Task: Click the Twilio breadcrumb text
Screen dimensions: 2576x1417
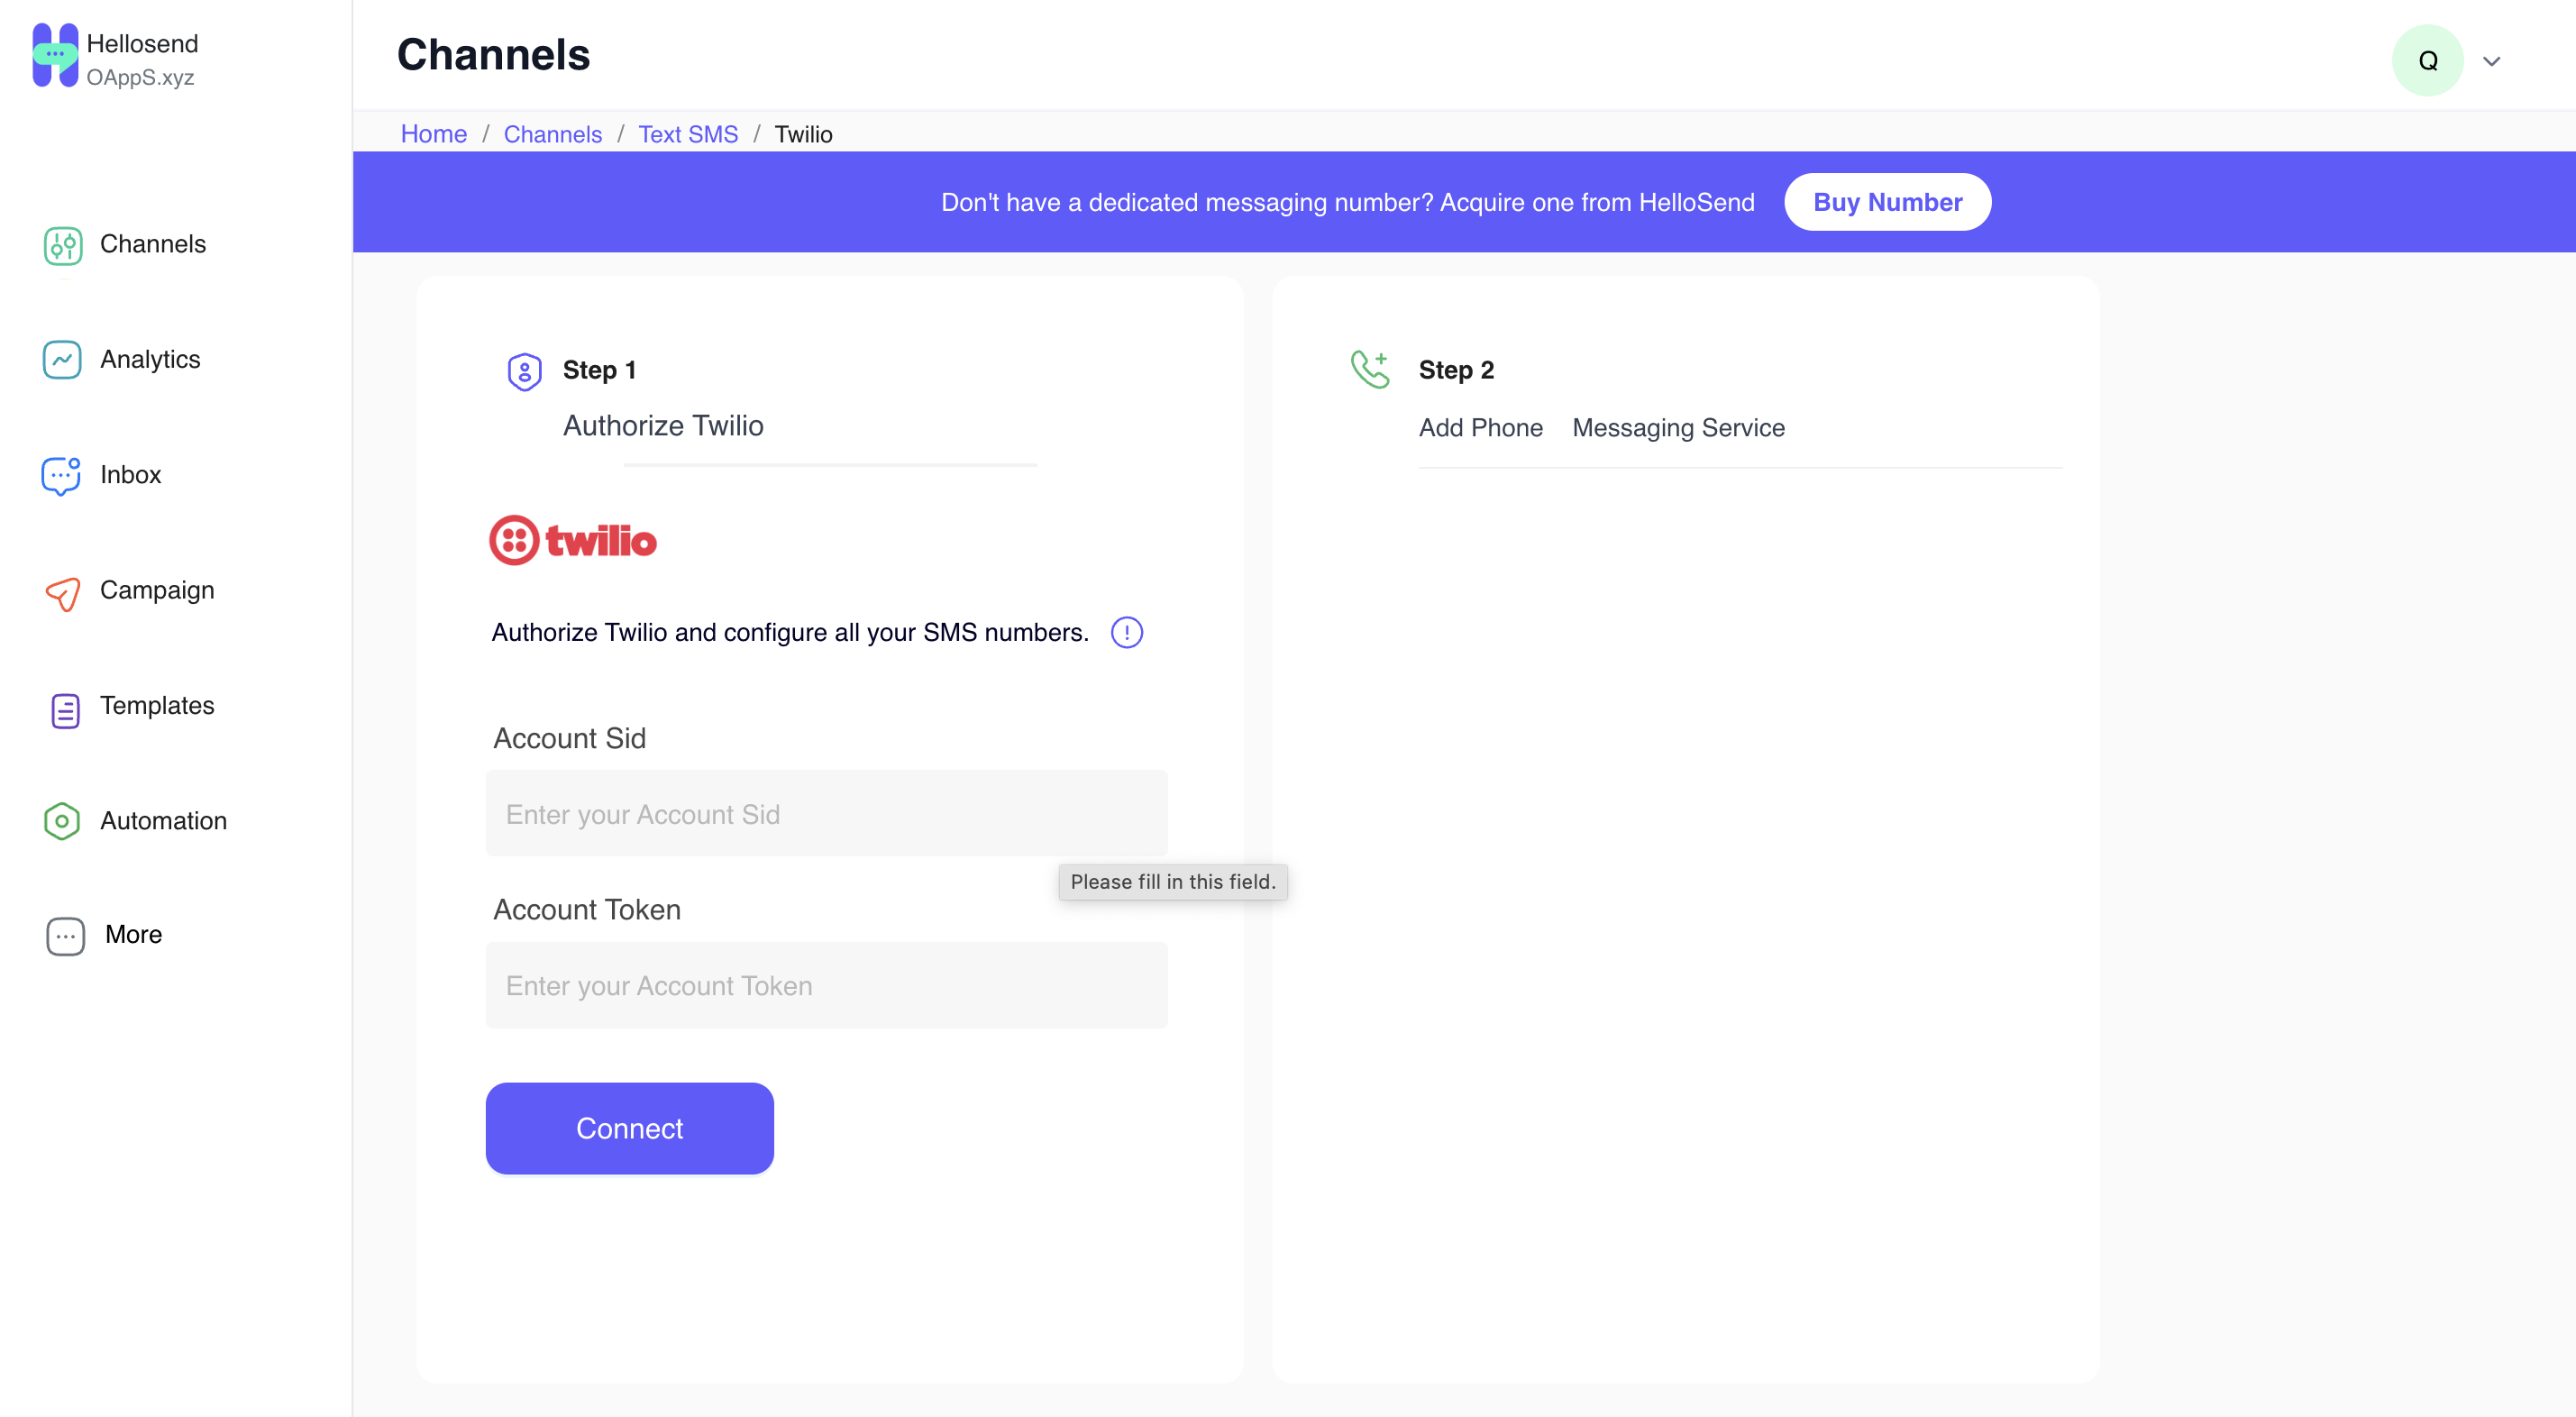Action: [803, 134]
